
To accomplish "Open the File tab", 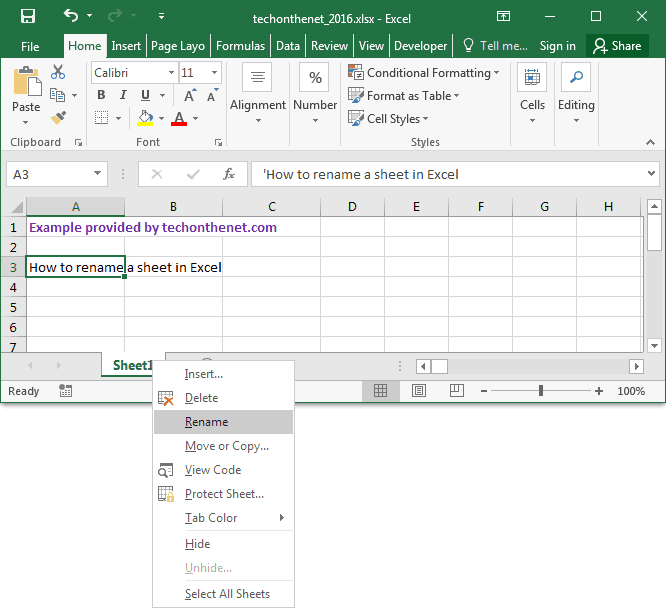I will point(30,46).
